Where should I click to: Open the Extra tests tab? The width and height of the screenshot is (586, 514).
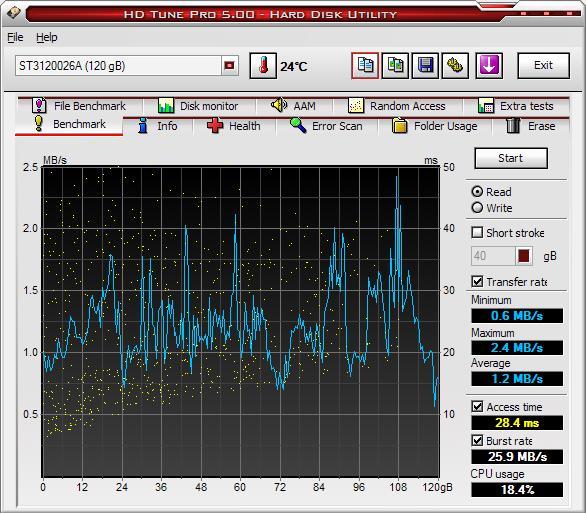tap(516, 106)
